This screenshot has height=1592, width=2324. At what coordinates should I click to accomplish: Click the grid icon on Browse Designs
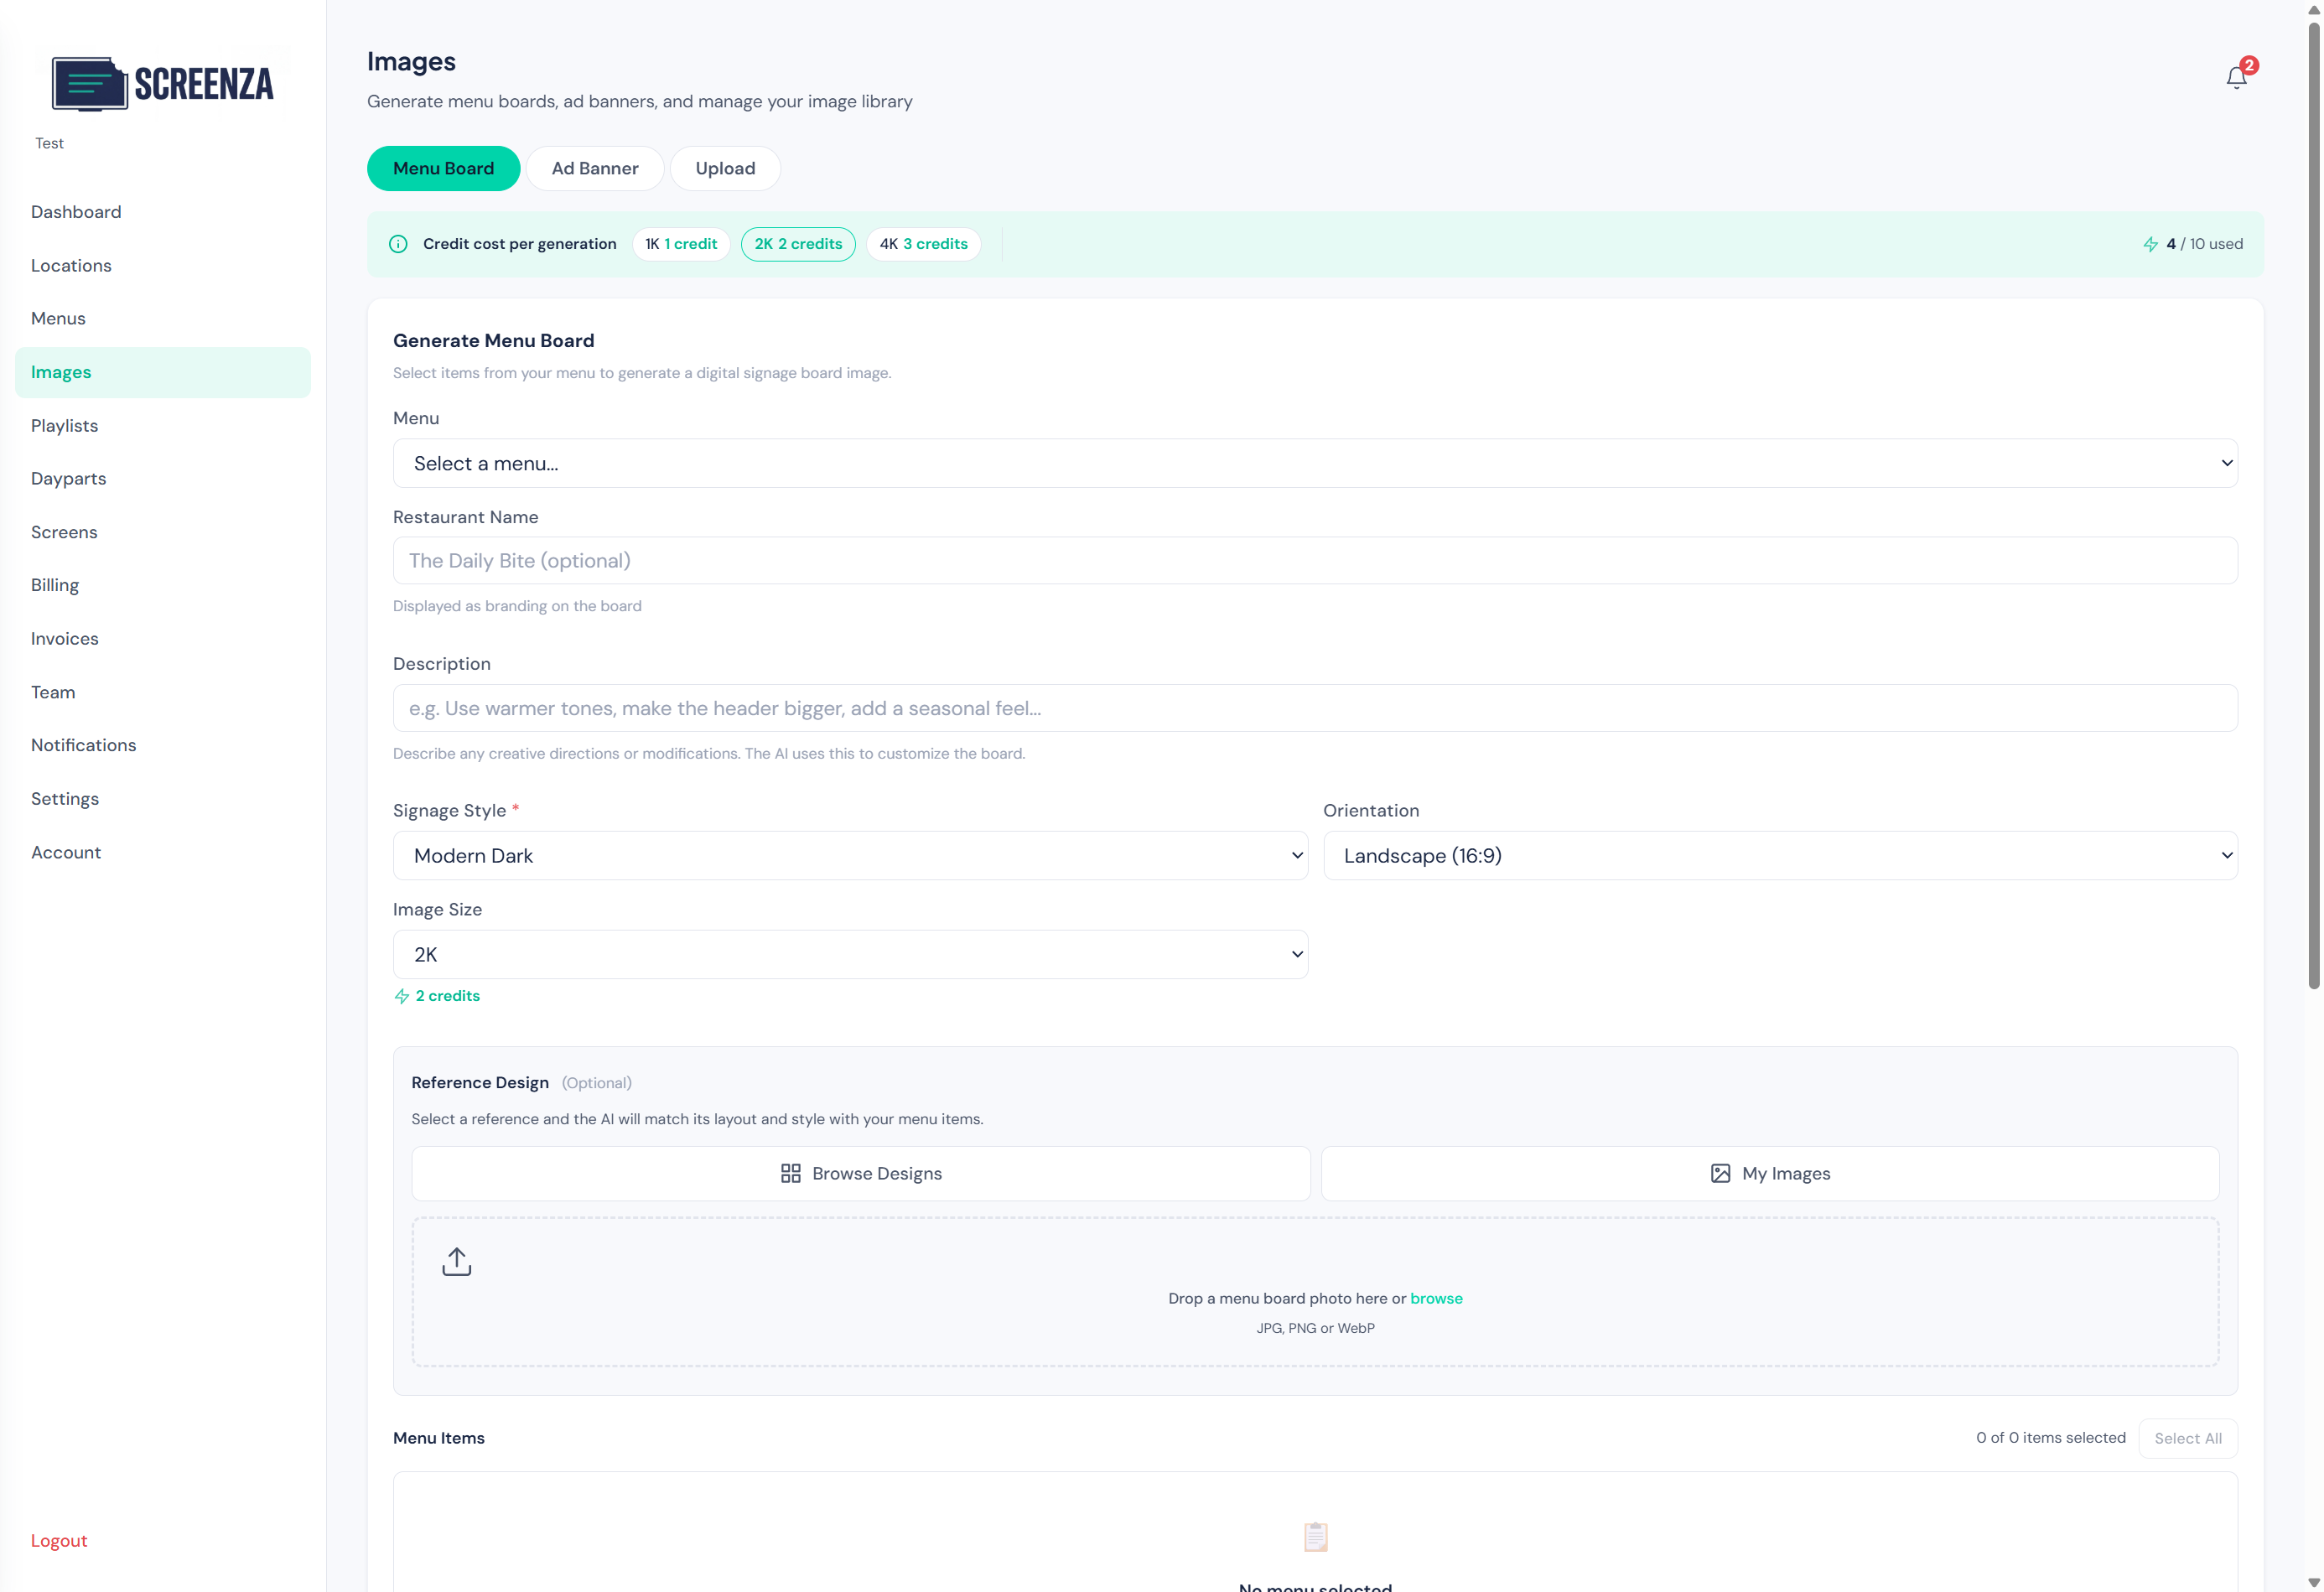pyautogui.click(x=791, y=1173)
